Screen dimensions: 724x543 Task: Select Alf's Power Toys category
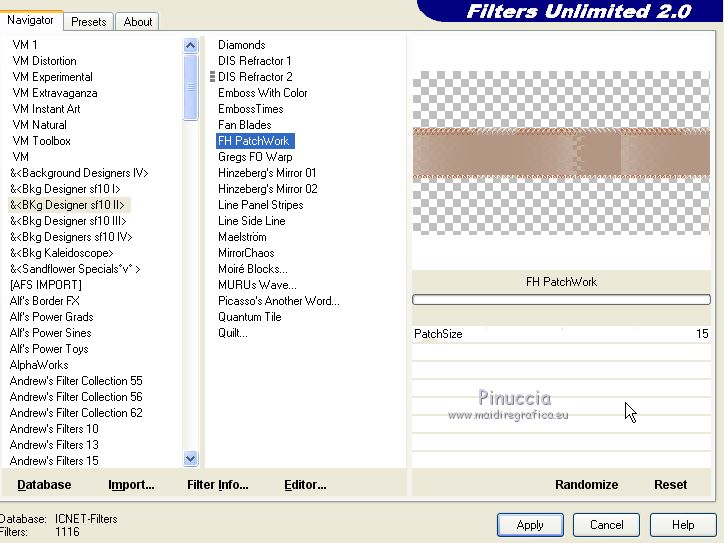[49, 349]
